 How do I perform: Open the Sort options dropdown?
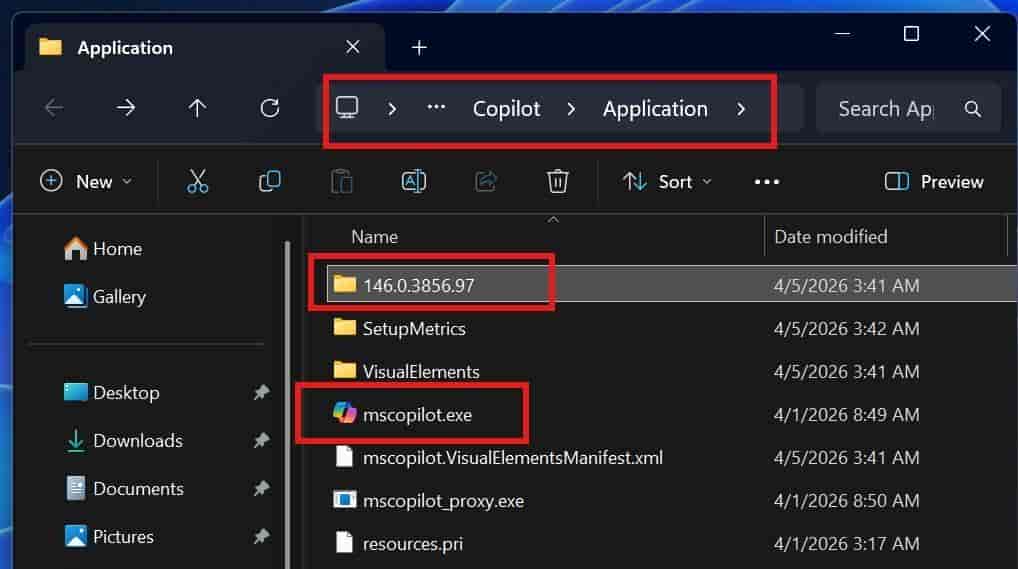667,182
